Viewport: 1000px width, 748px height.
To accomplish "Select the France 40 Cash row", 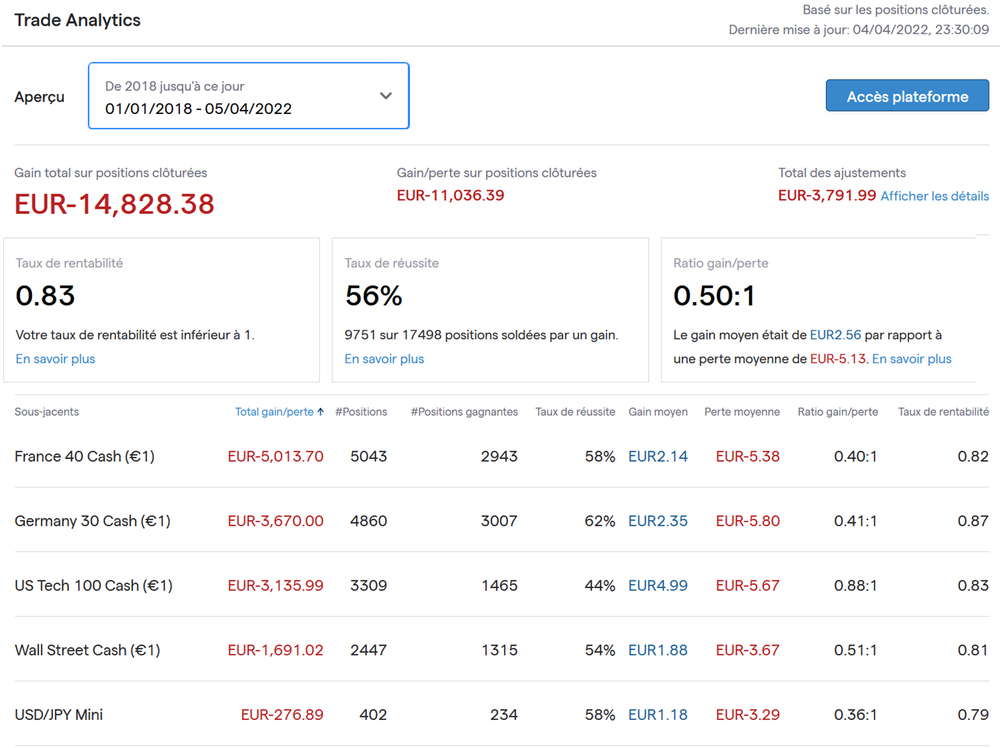I will [x=84, y=456].
